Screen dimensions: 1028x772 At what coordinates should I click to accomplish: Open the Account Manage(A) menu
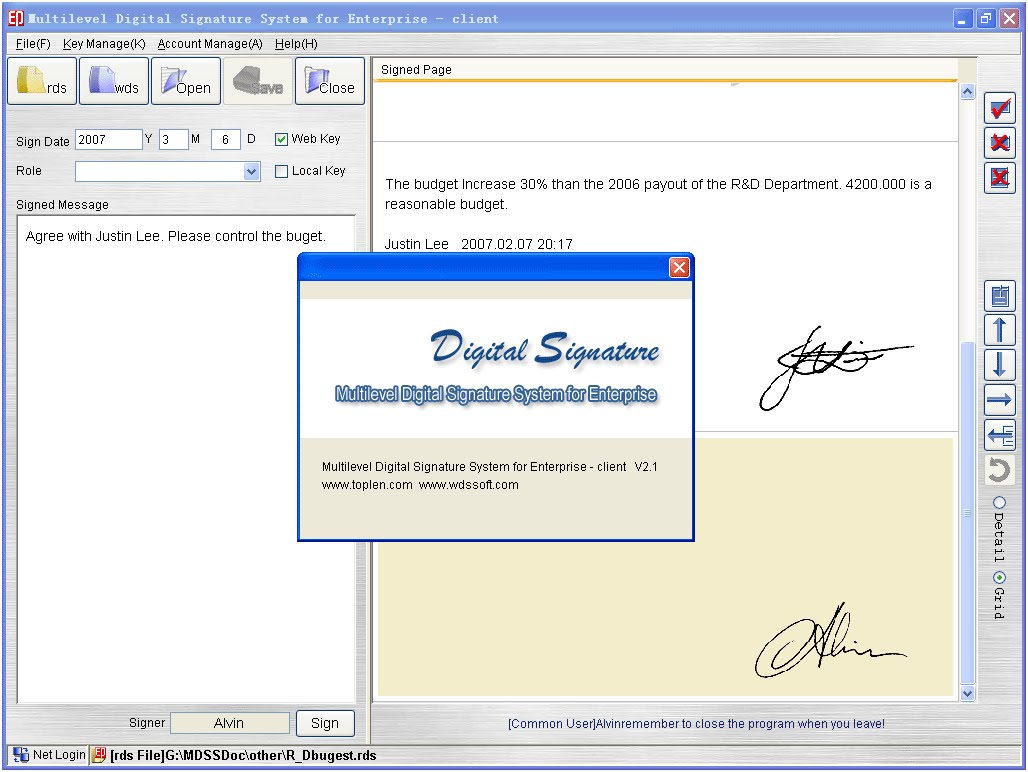pos(210,44)
